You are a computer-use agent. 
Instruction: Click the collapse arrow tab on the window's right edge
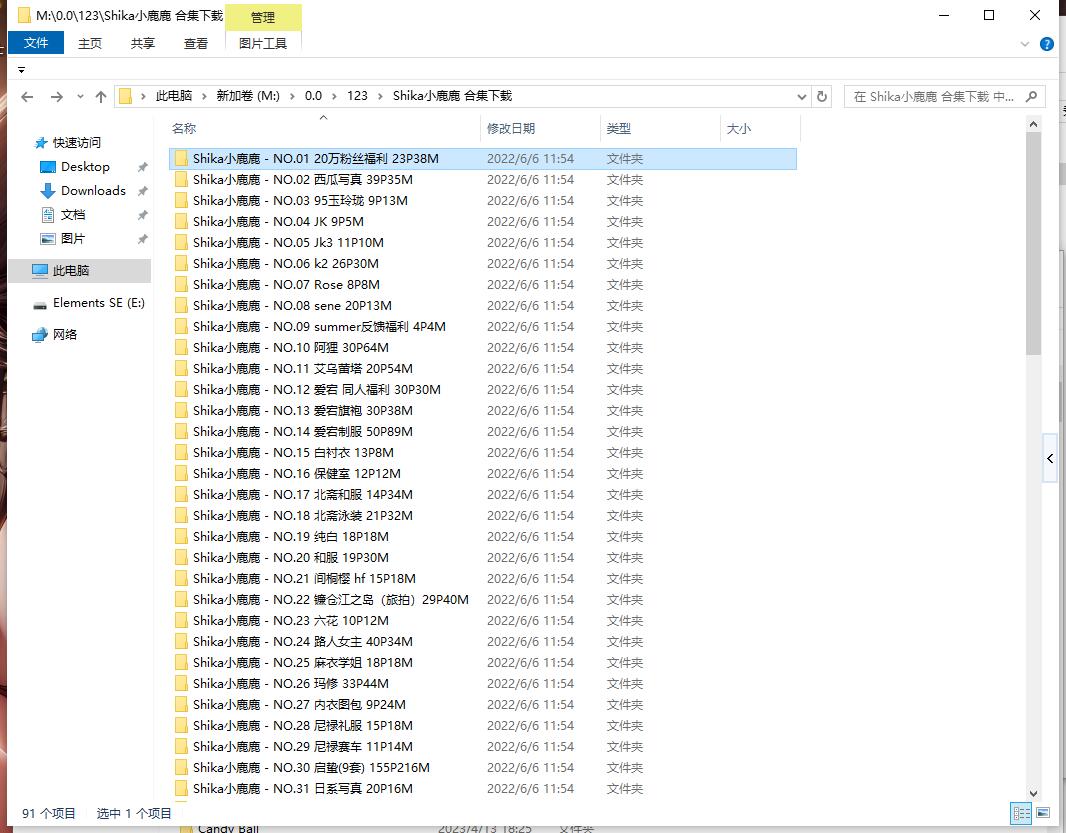pos(1050,459)
